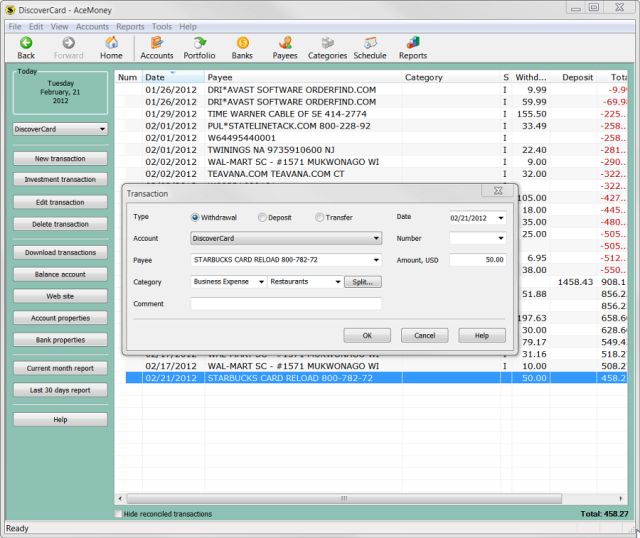The image size is (640, 538).
Task: Select the TIME WARNER CABLE transaction row
Action: [371, 114]
